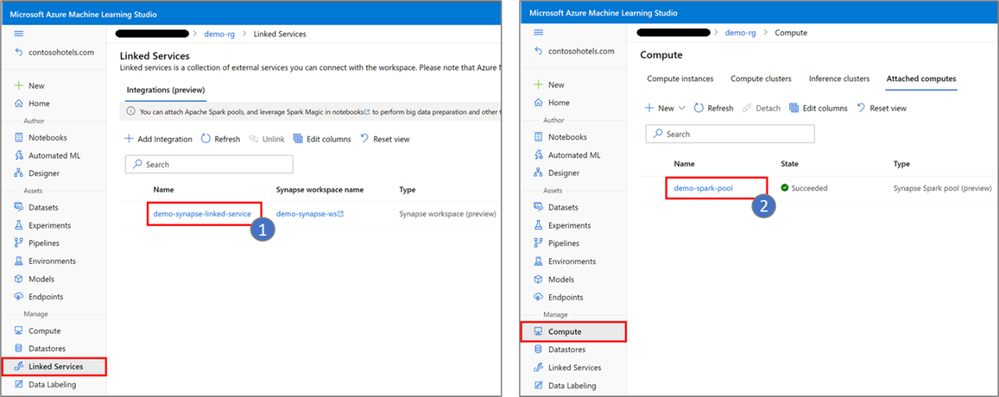Click Datastores icon in right Compute window
This screenshot has height=397, width=999.
coord(538,349)
